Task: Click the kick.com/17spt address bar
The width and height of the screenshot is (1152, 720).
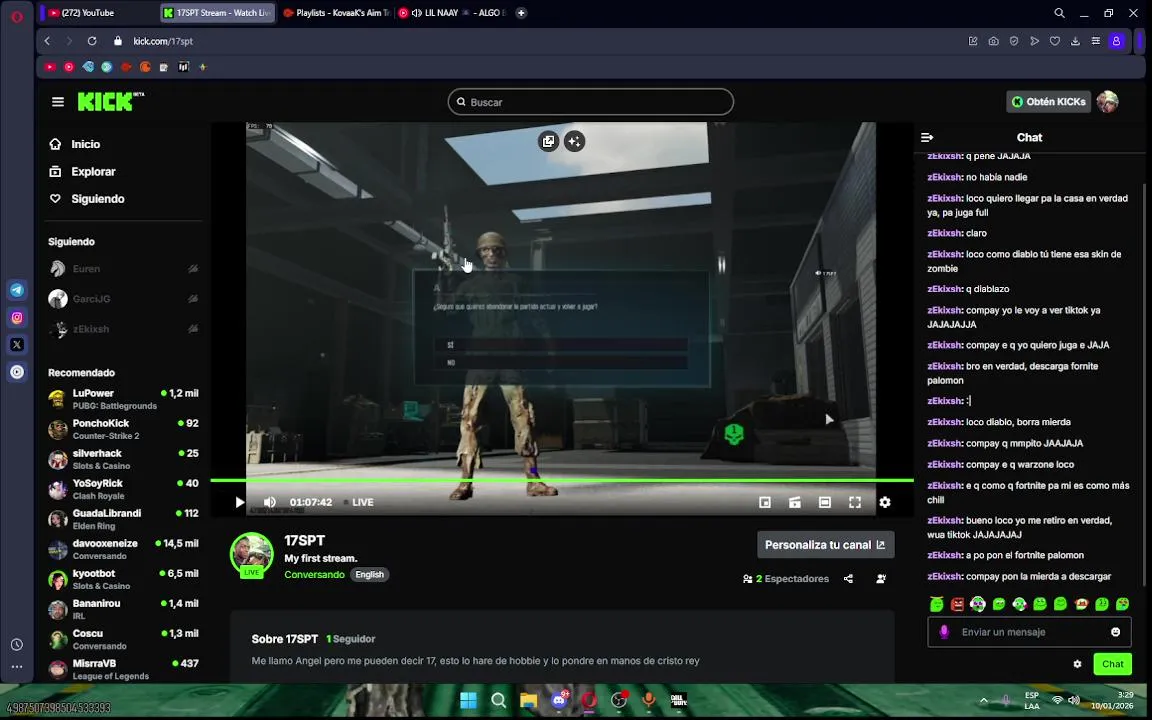Action: pyautogui.click(x=163, y=41)
